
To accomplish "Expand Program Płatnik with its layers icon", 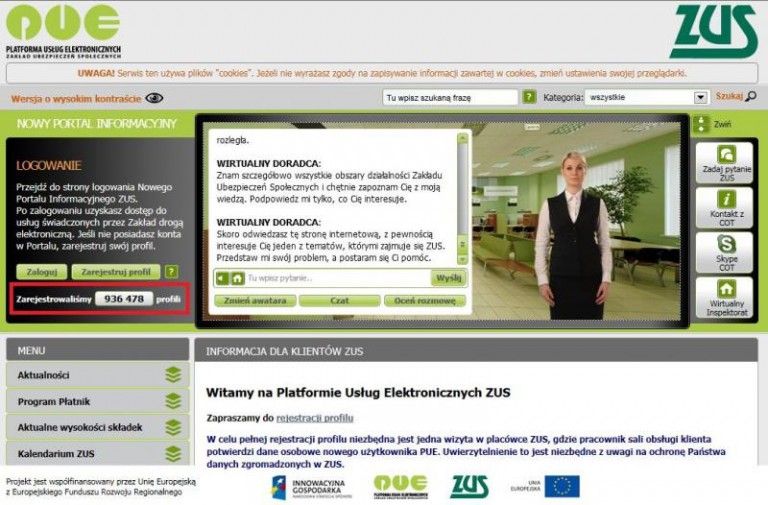I will point(173,402).
